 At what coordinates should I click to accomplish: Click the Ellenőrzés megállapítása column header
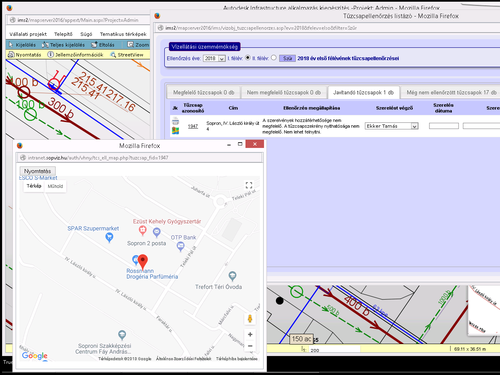[x=311, y=108]
